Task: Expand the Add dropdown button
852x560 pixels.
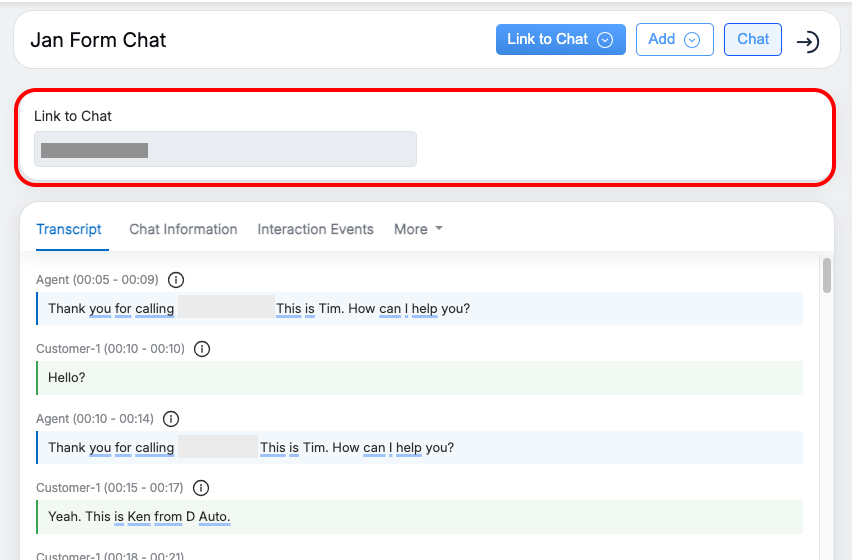Action: [674, 40]
